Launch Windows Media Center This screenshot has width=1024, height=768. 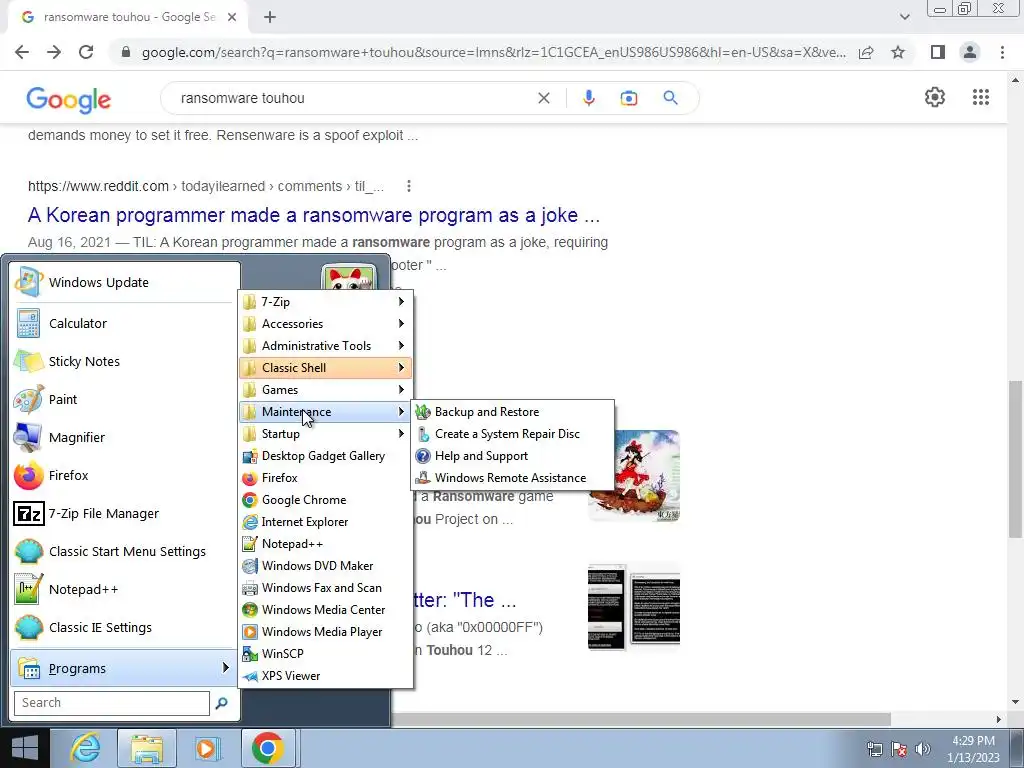(325, 609)
